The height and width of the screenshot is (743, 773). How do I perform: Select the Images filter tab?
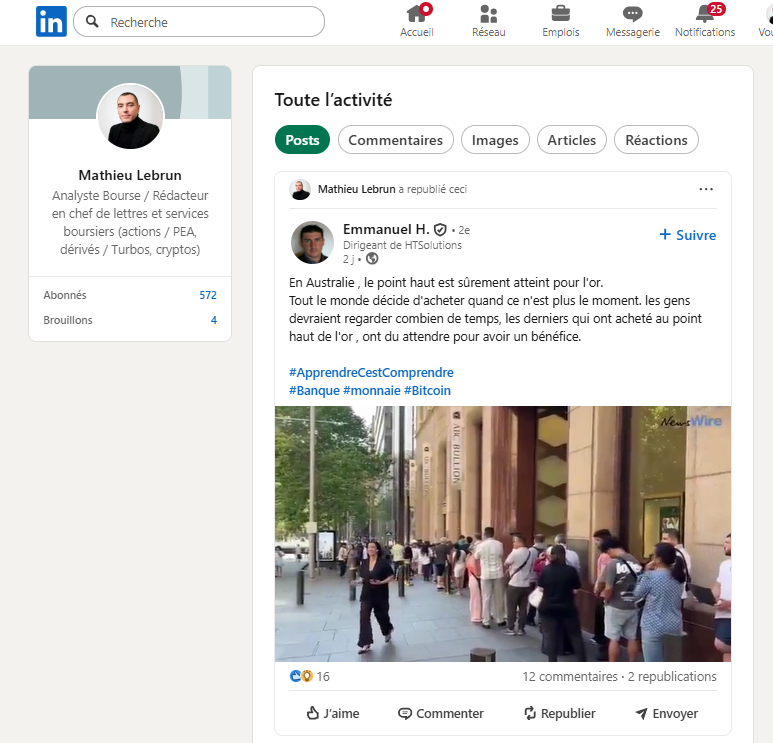[x=495, y=140]
